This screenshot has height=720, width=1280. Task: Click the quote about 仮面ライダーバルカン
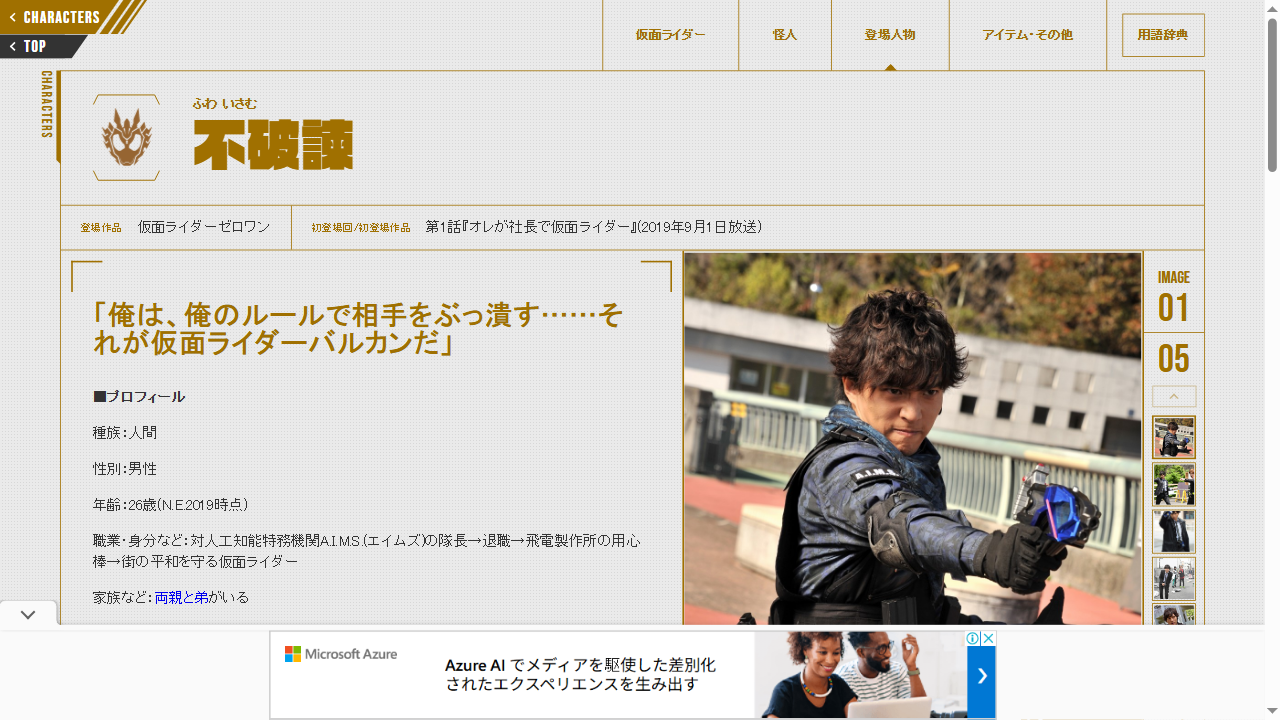tap(358, 329)
